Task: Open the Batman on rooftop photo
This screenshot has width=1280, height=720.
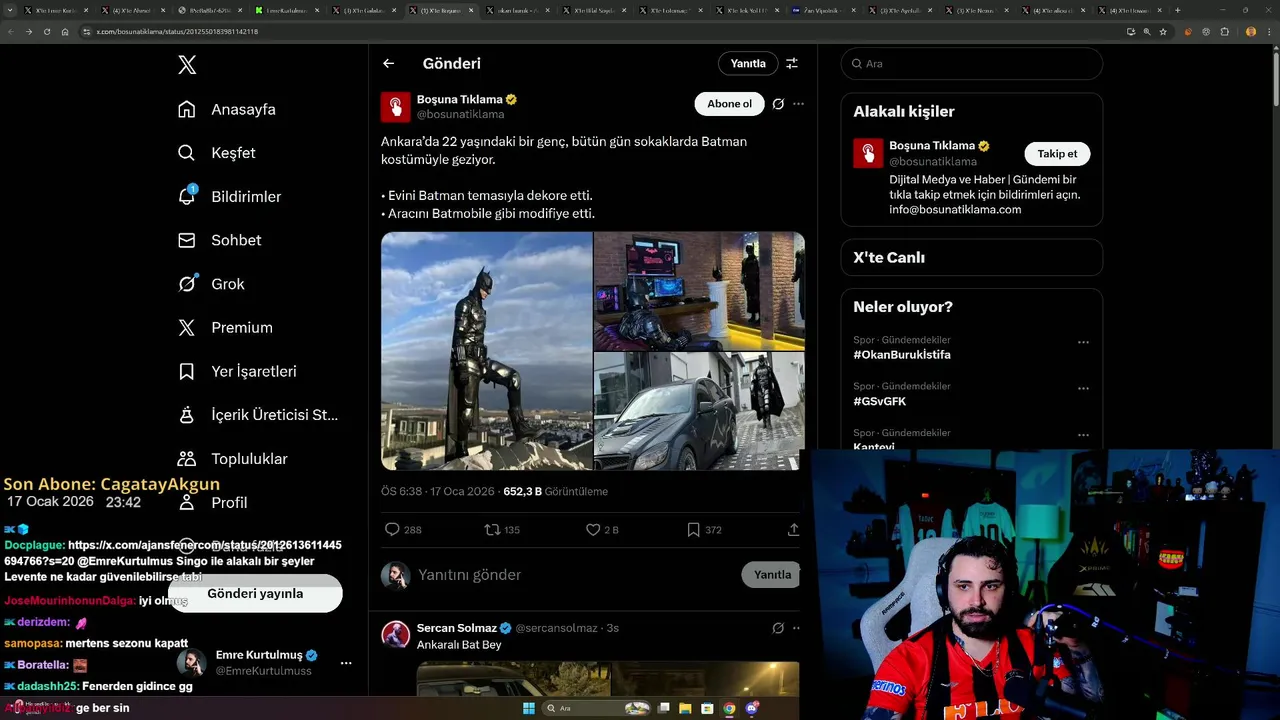Action: pos(487,351)
